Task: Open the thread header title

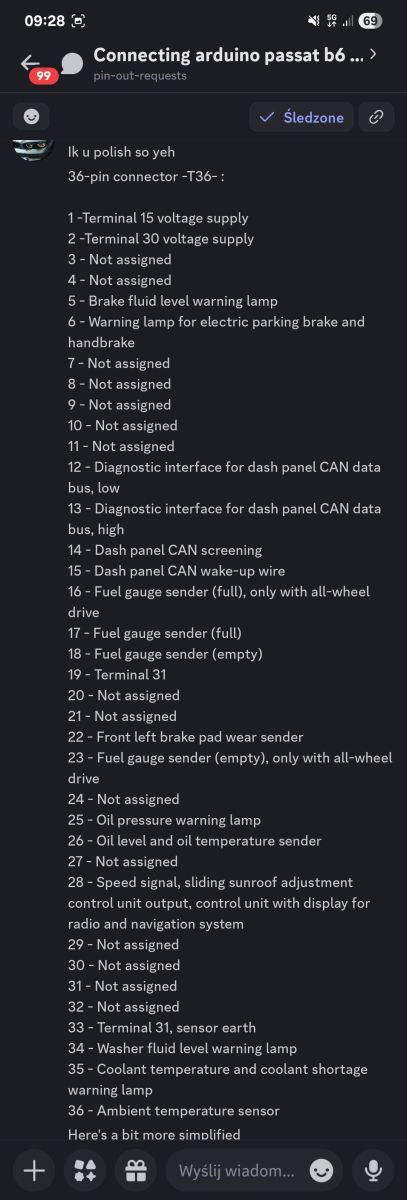Action: [228, 55]
